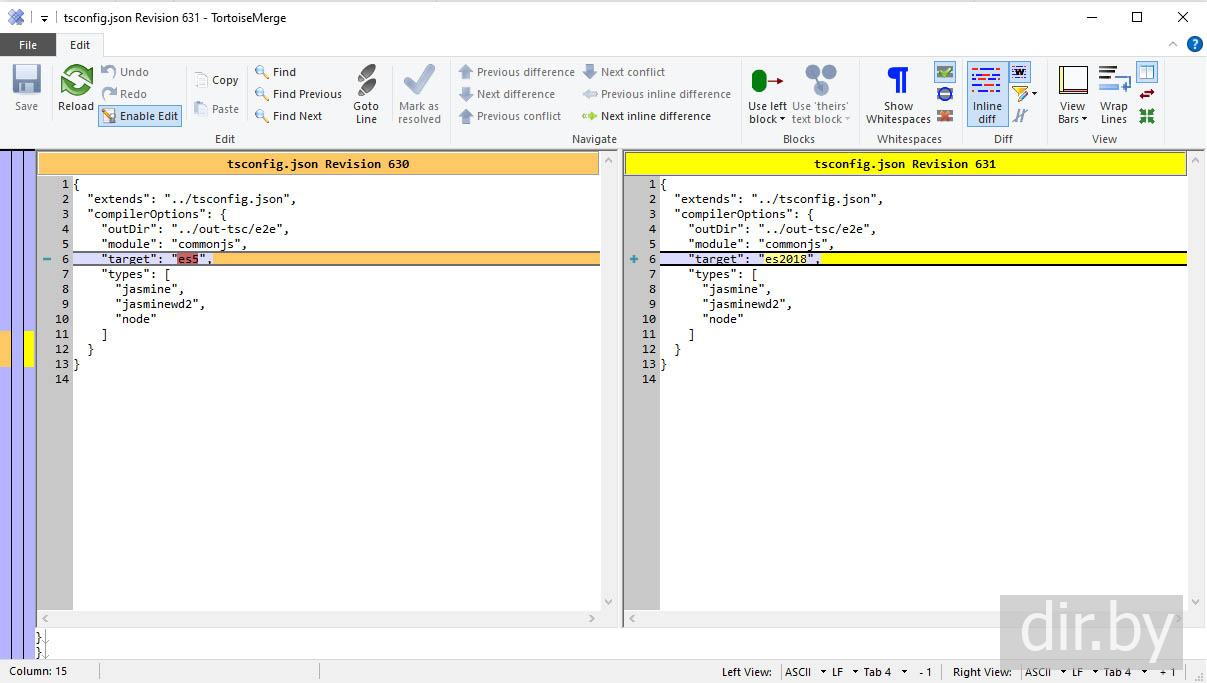The width and height of the screenshot is (1207, 683).
Task: Click the Find magnifier button
Action: pyautogui.click(x=275, y=72)
